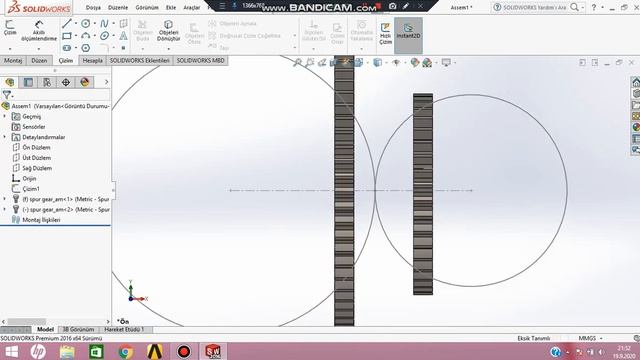Image resolution: width=640 pixels, height=360 pixels.
Task: Switch to Hareket Etüdü 1 tab
Action: [124, 329]
